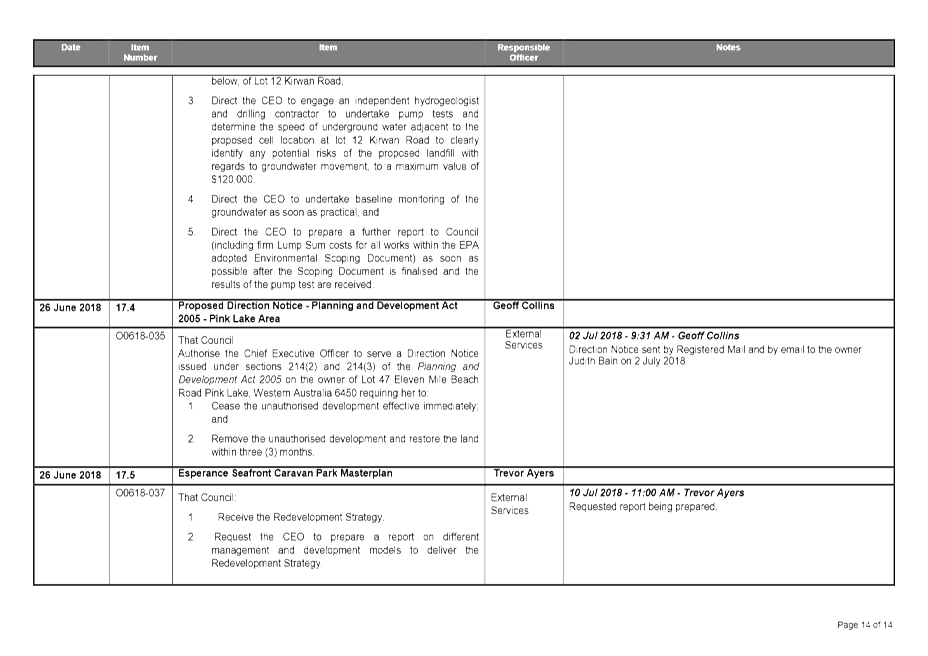Screen dimensions: 928x656
Task: Click item 5 "prepare a further report to Council"
Action: pos(344,258)
